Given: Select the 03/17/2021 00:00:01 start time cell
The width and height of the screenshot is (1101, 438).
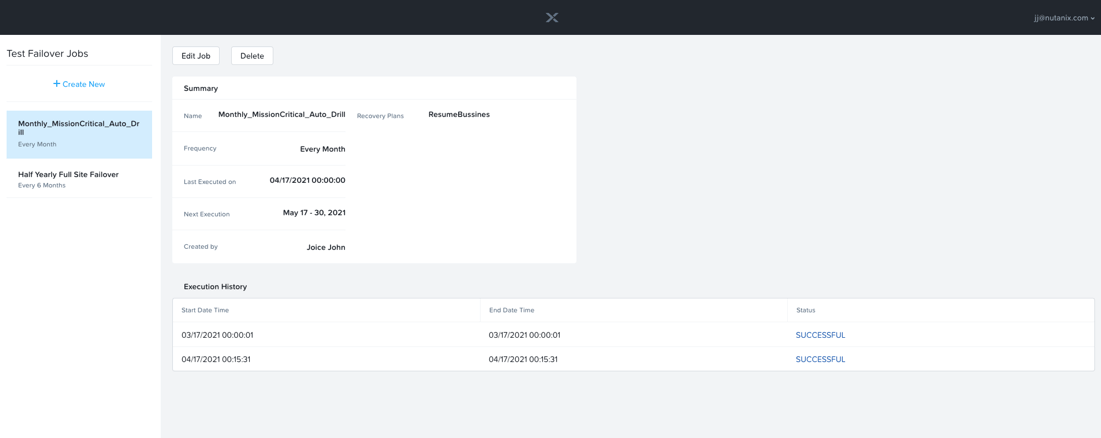Looking at the screenshot, I should point(217,335).
